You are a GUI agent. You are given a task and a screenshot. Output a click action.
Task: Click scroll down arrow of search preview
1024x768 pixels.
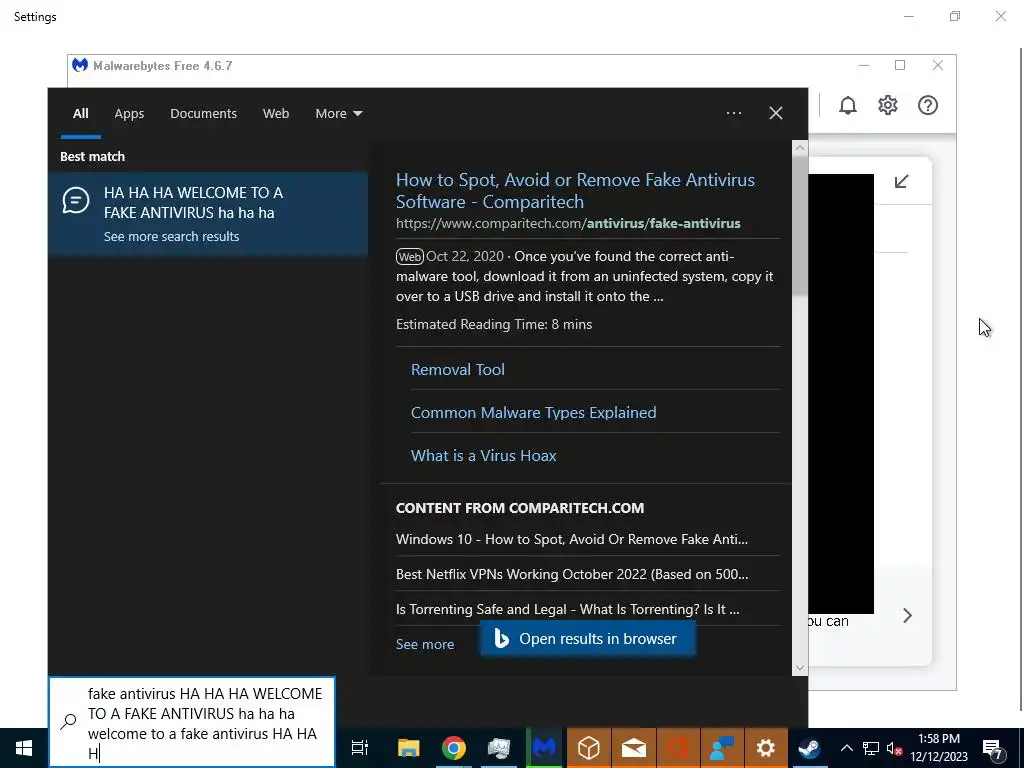pos(799,667)
